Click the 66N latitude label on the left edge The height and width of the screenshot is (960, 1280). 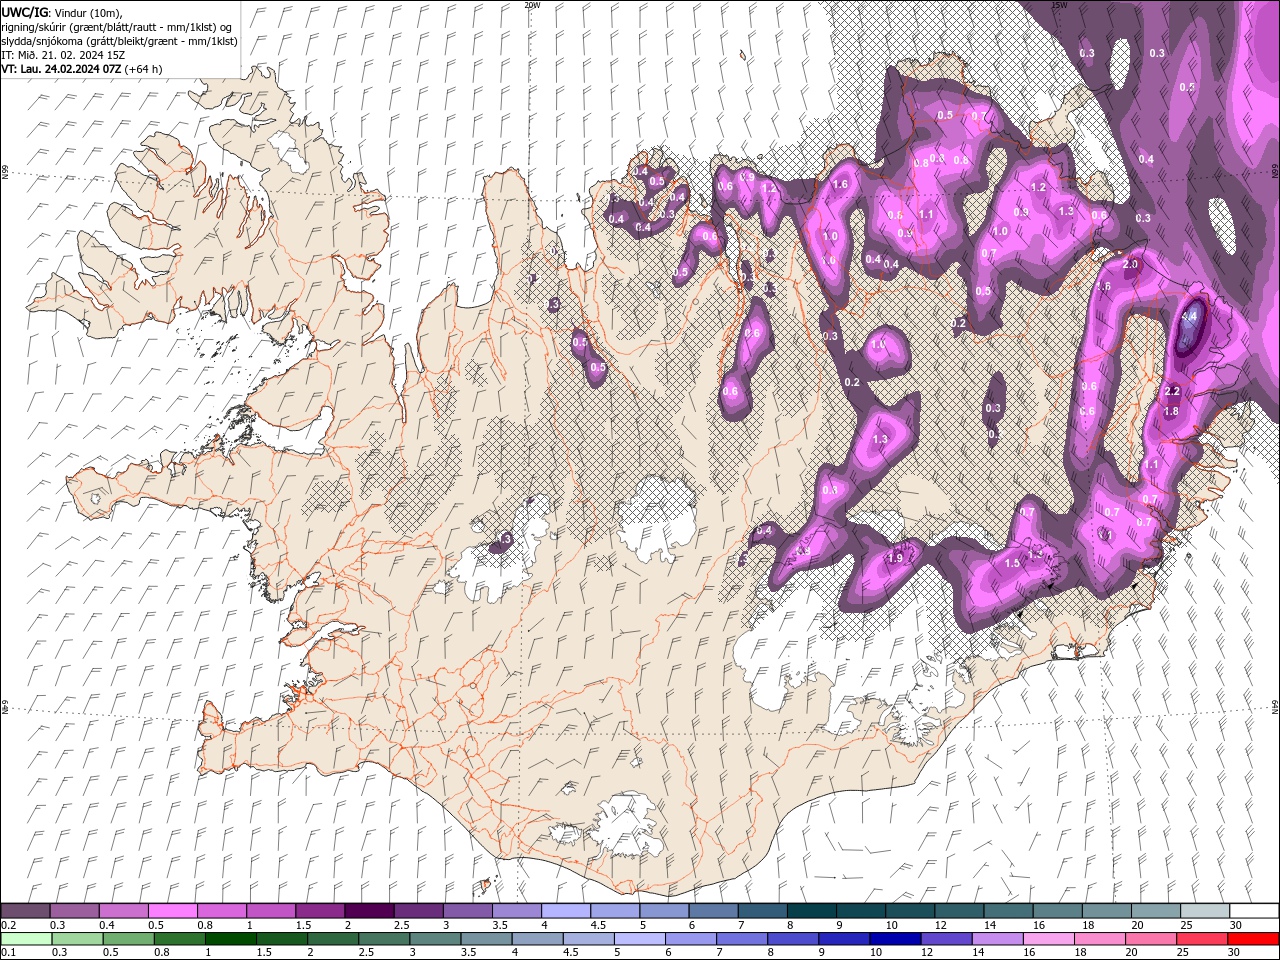tap(5, 174)
